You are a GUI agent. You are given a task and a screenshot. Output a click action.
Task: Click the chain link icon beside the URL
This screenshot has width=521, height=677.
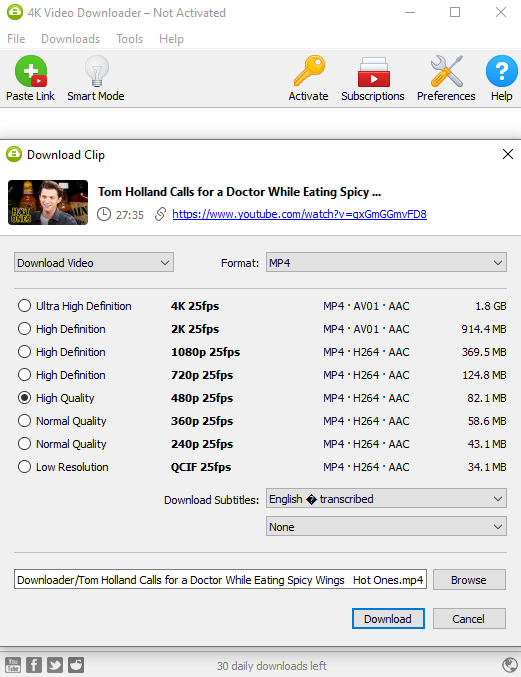pos(160,214)
